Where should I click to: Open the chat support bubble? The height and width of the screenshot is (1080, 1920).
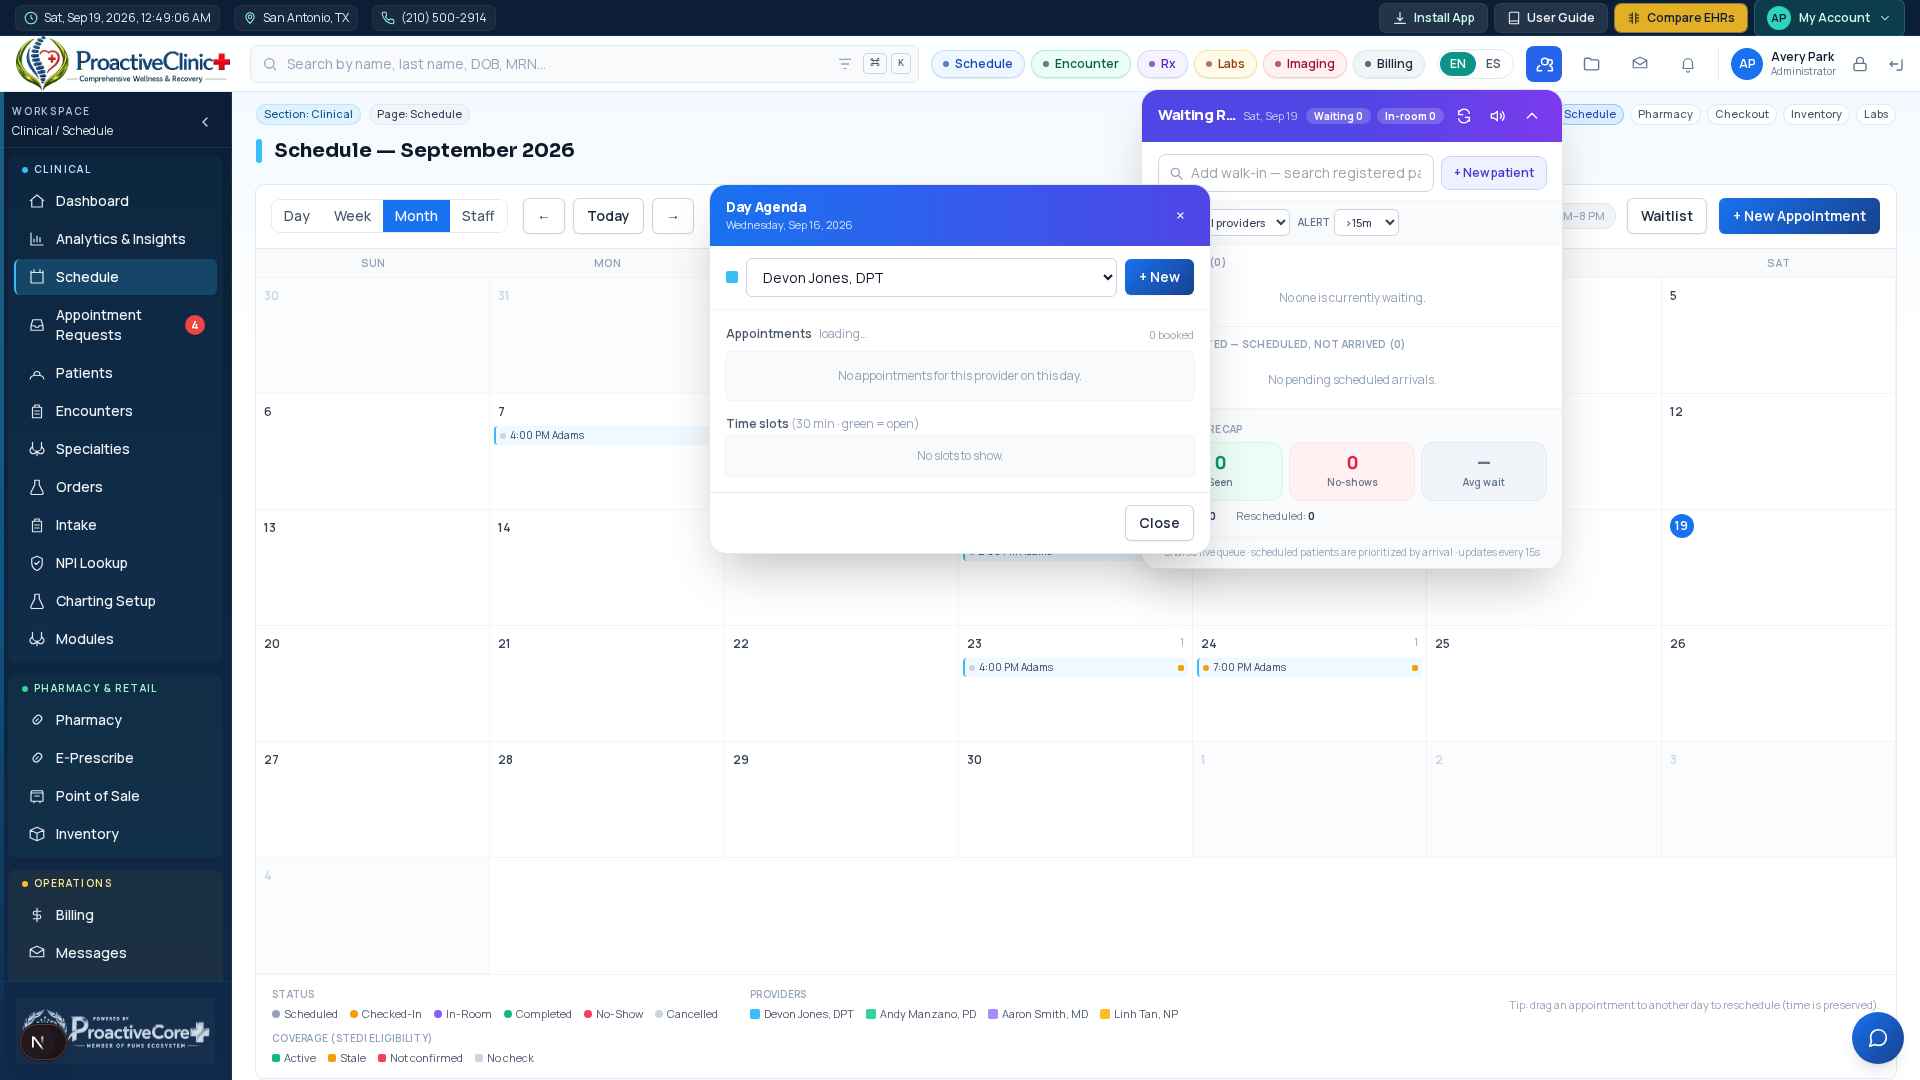click(x=1878, y=1038)
